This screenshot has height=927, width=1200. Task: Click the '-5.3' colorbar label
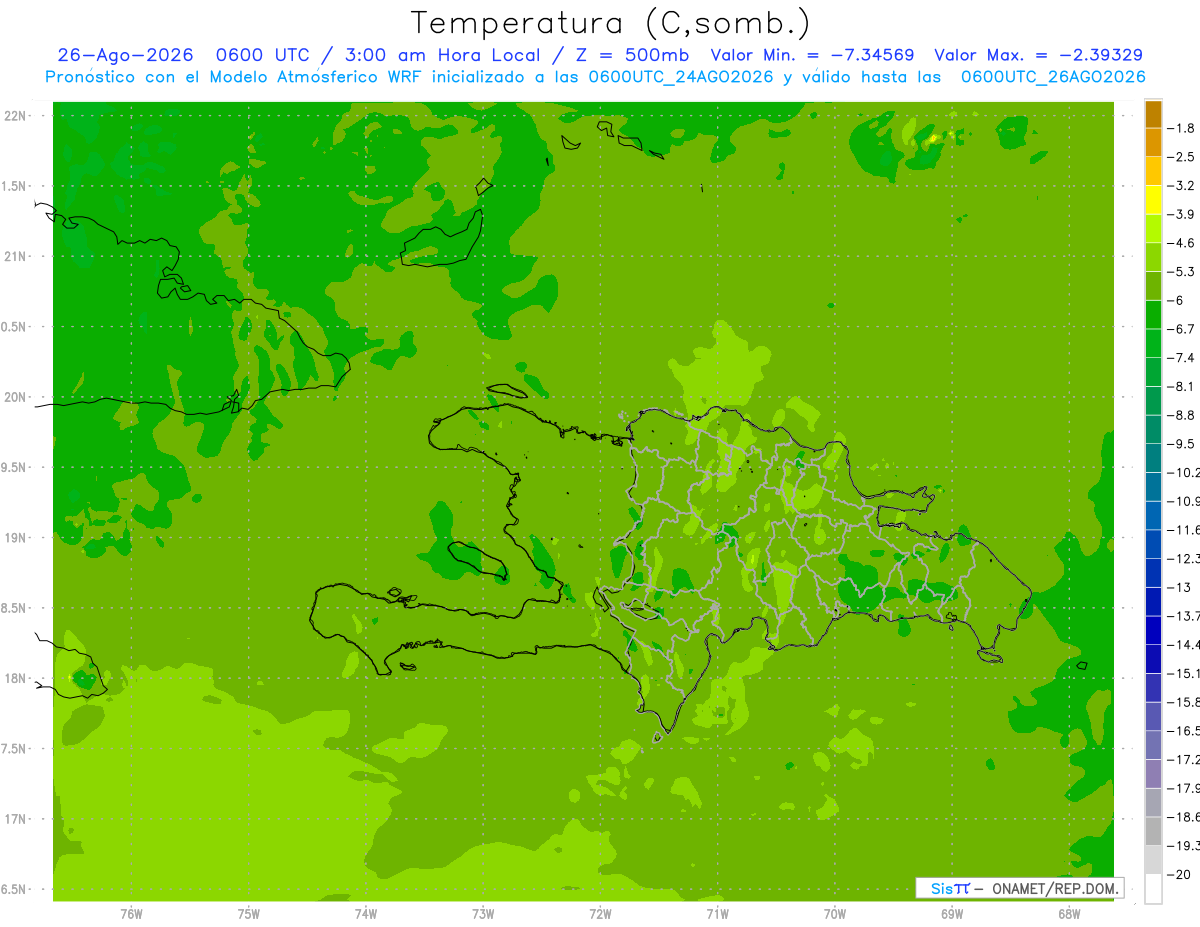[x=1181, y=272]
